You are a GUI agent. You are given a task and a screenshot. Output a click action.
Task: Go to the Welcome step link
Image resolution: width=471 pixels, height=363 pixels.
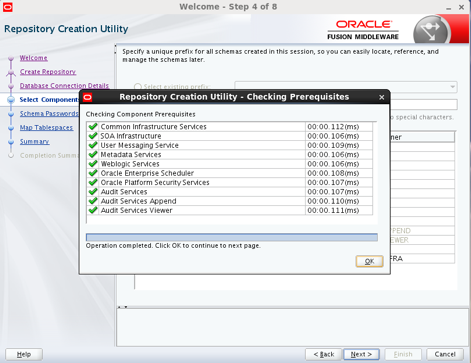point(33,58)
